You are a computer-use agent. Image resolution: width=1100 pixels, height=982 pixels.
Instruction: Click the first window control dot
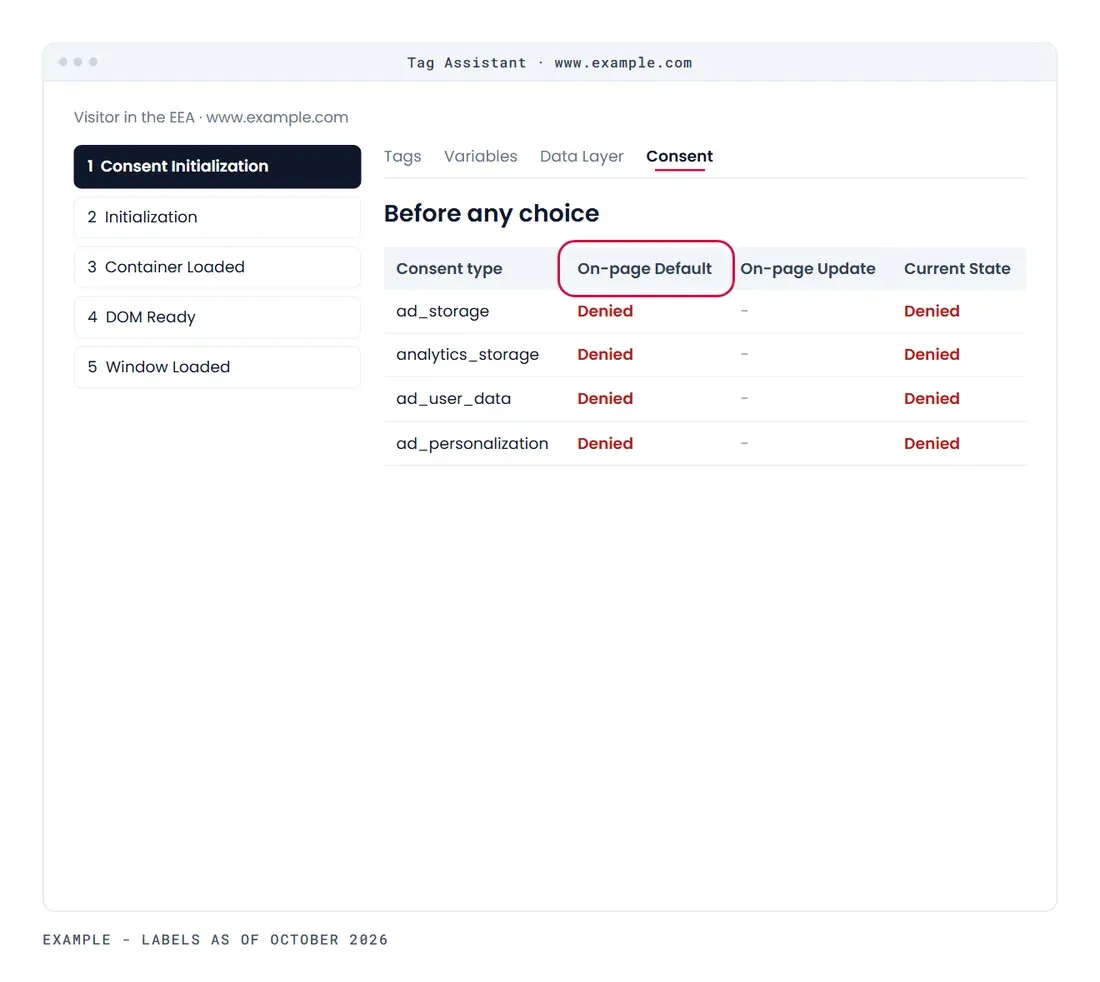63,62
